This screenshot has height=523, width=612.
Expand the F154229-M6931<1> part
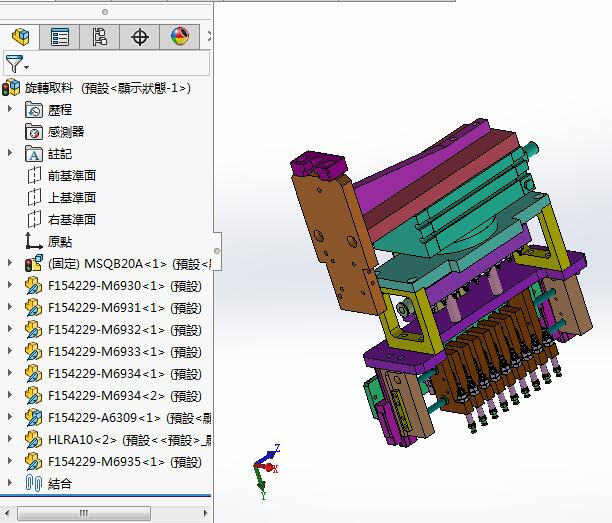pos(10,307)
